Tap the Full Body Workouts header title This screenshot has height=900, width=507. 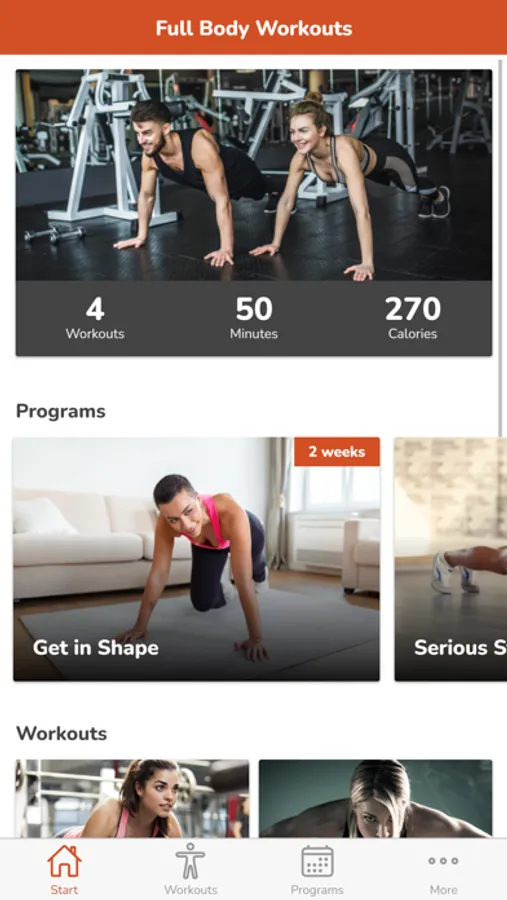click(x=254, y=28)
